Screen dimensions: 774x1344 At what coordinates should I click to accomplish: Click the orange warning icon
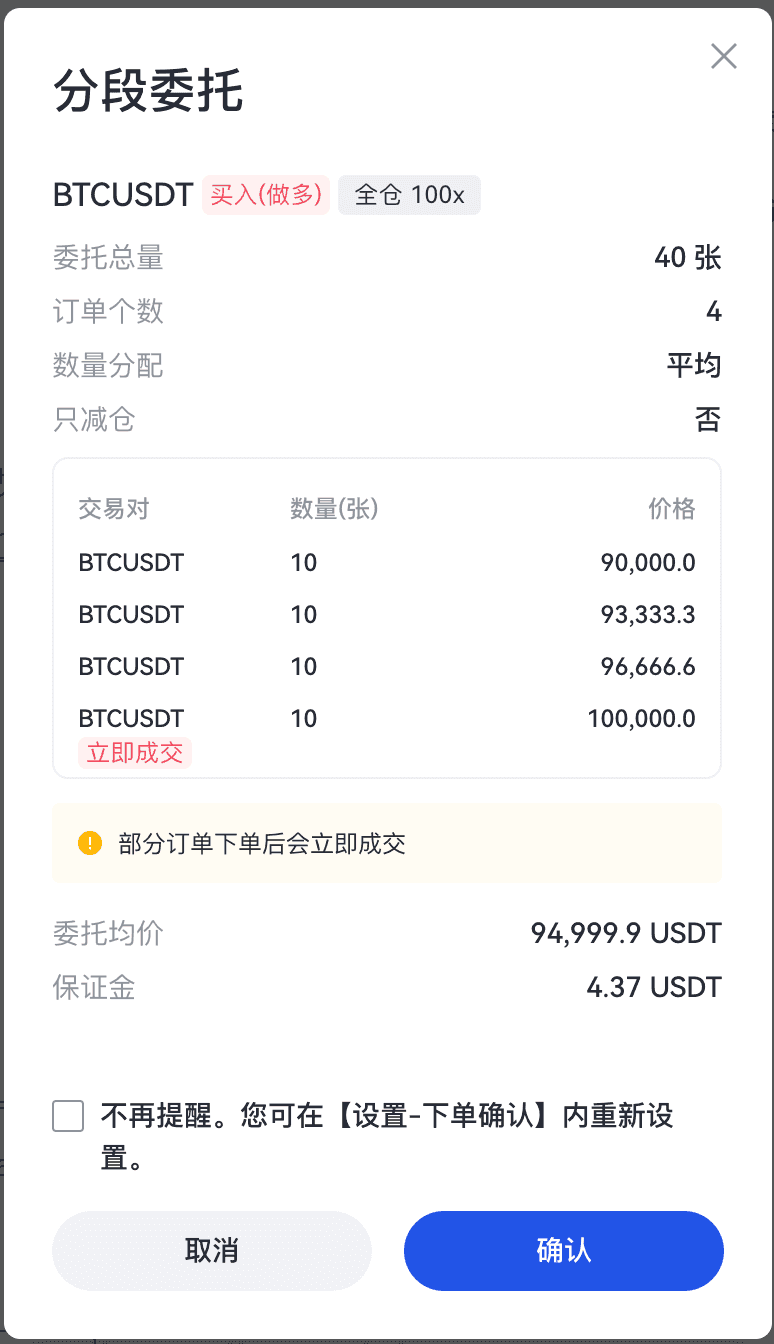(x=90, y=843)
